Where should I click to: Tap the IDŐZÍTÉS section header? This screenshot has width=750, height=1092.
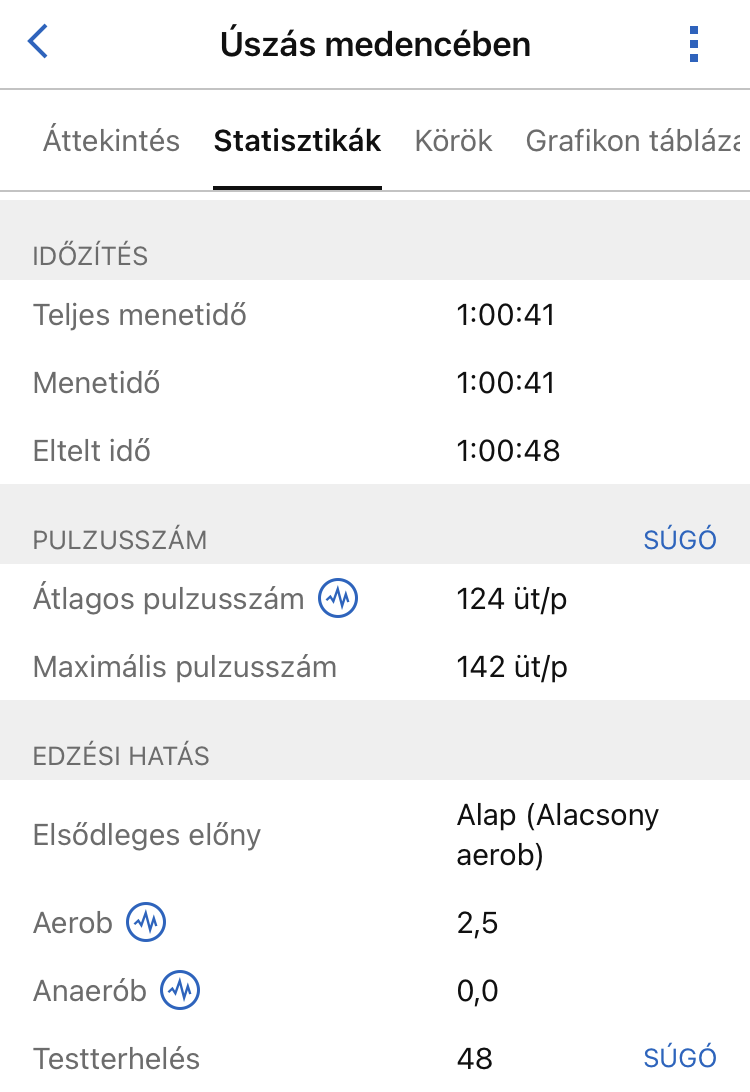pos(90,256)
